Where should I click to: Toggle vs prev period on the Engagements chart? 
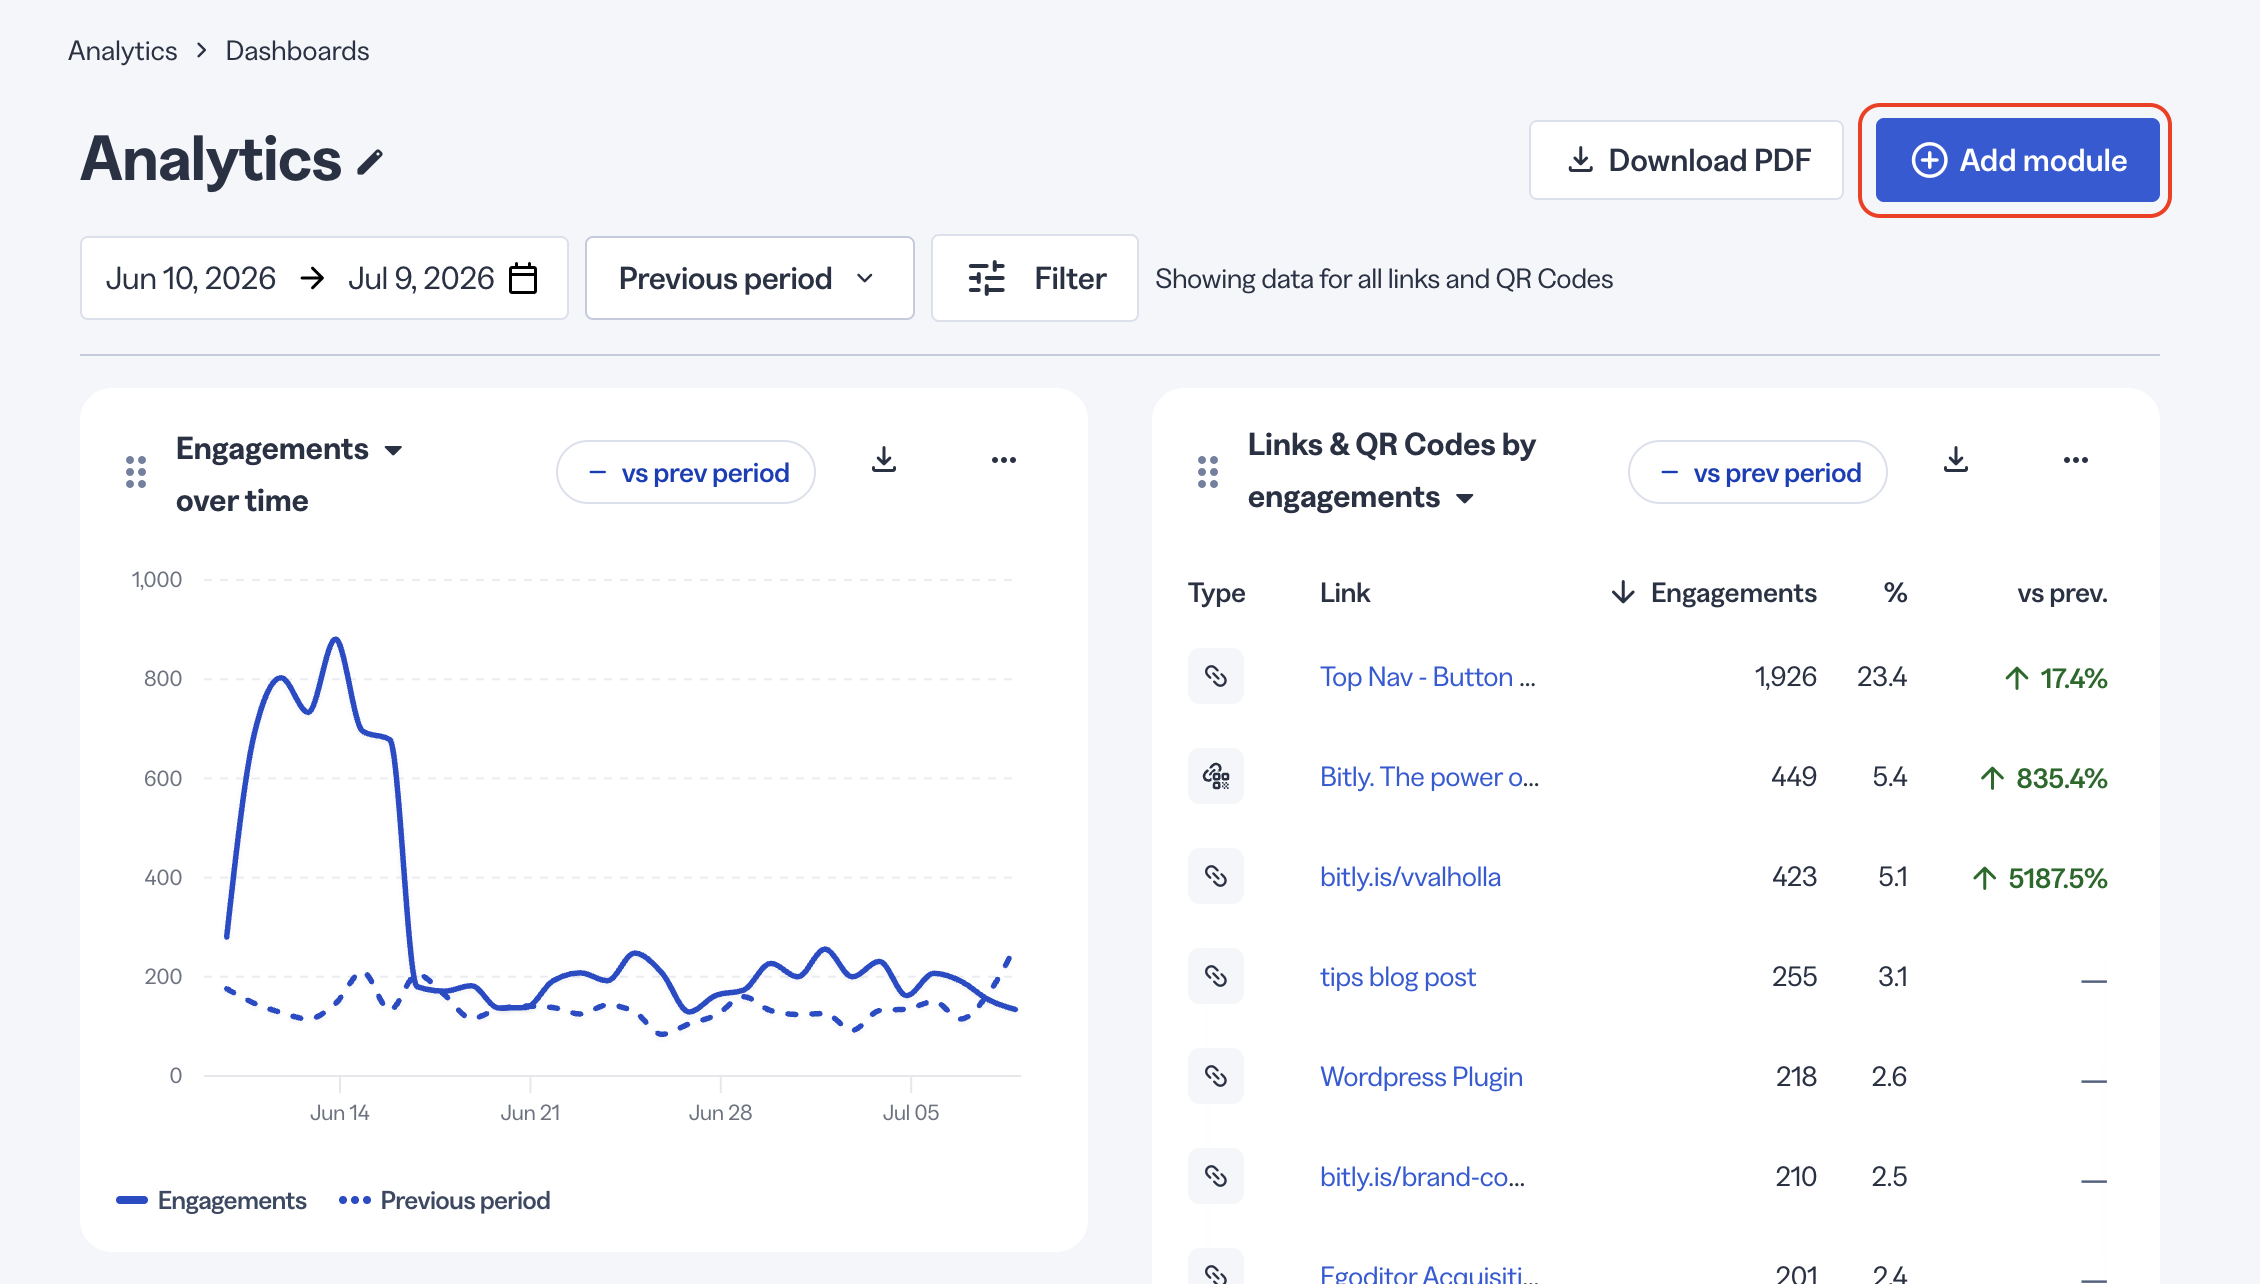pyautogui.click(x=686, y=472)
